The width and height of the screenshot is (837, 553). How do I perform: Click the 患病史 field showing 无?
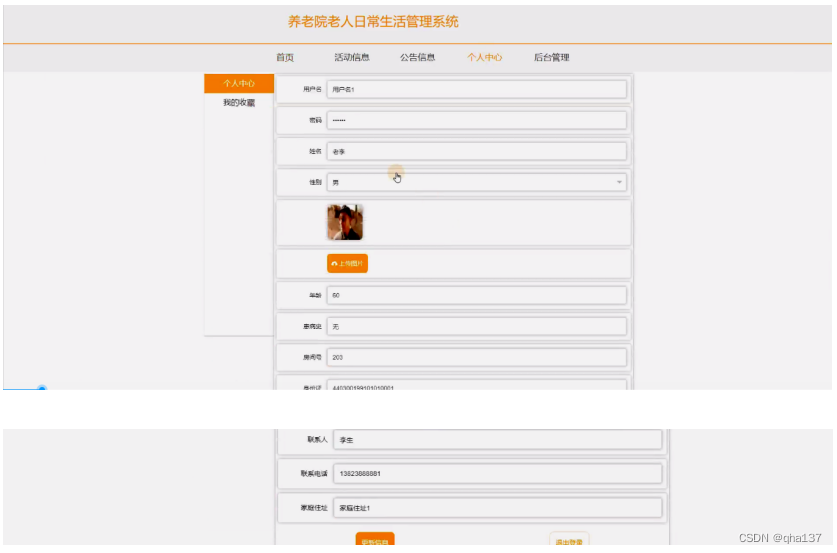click(476, 326)
